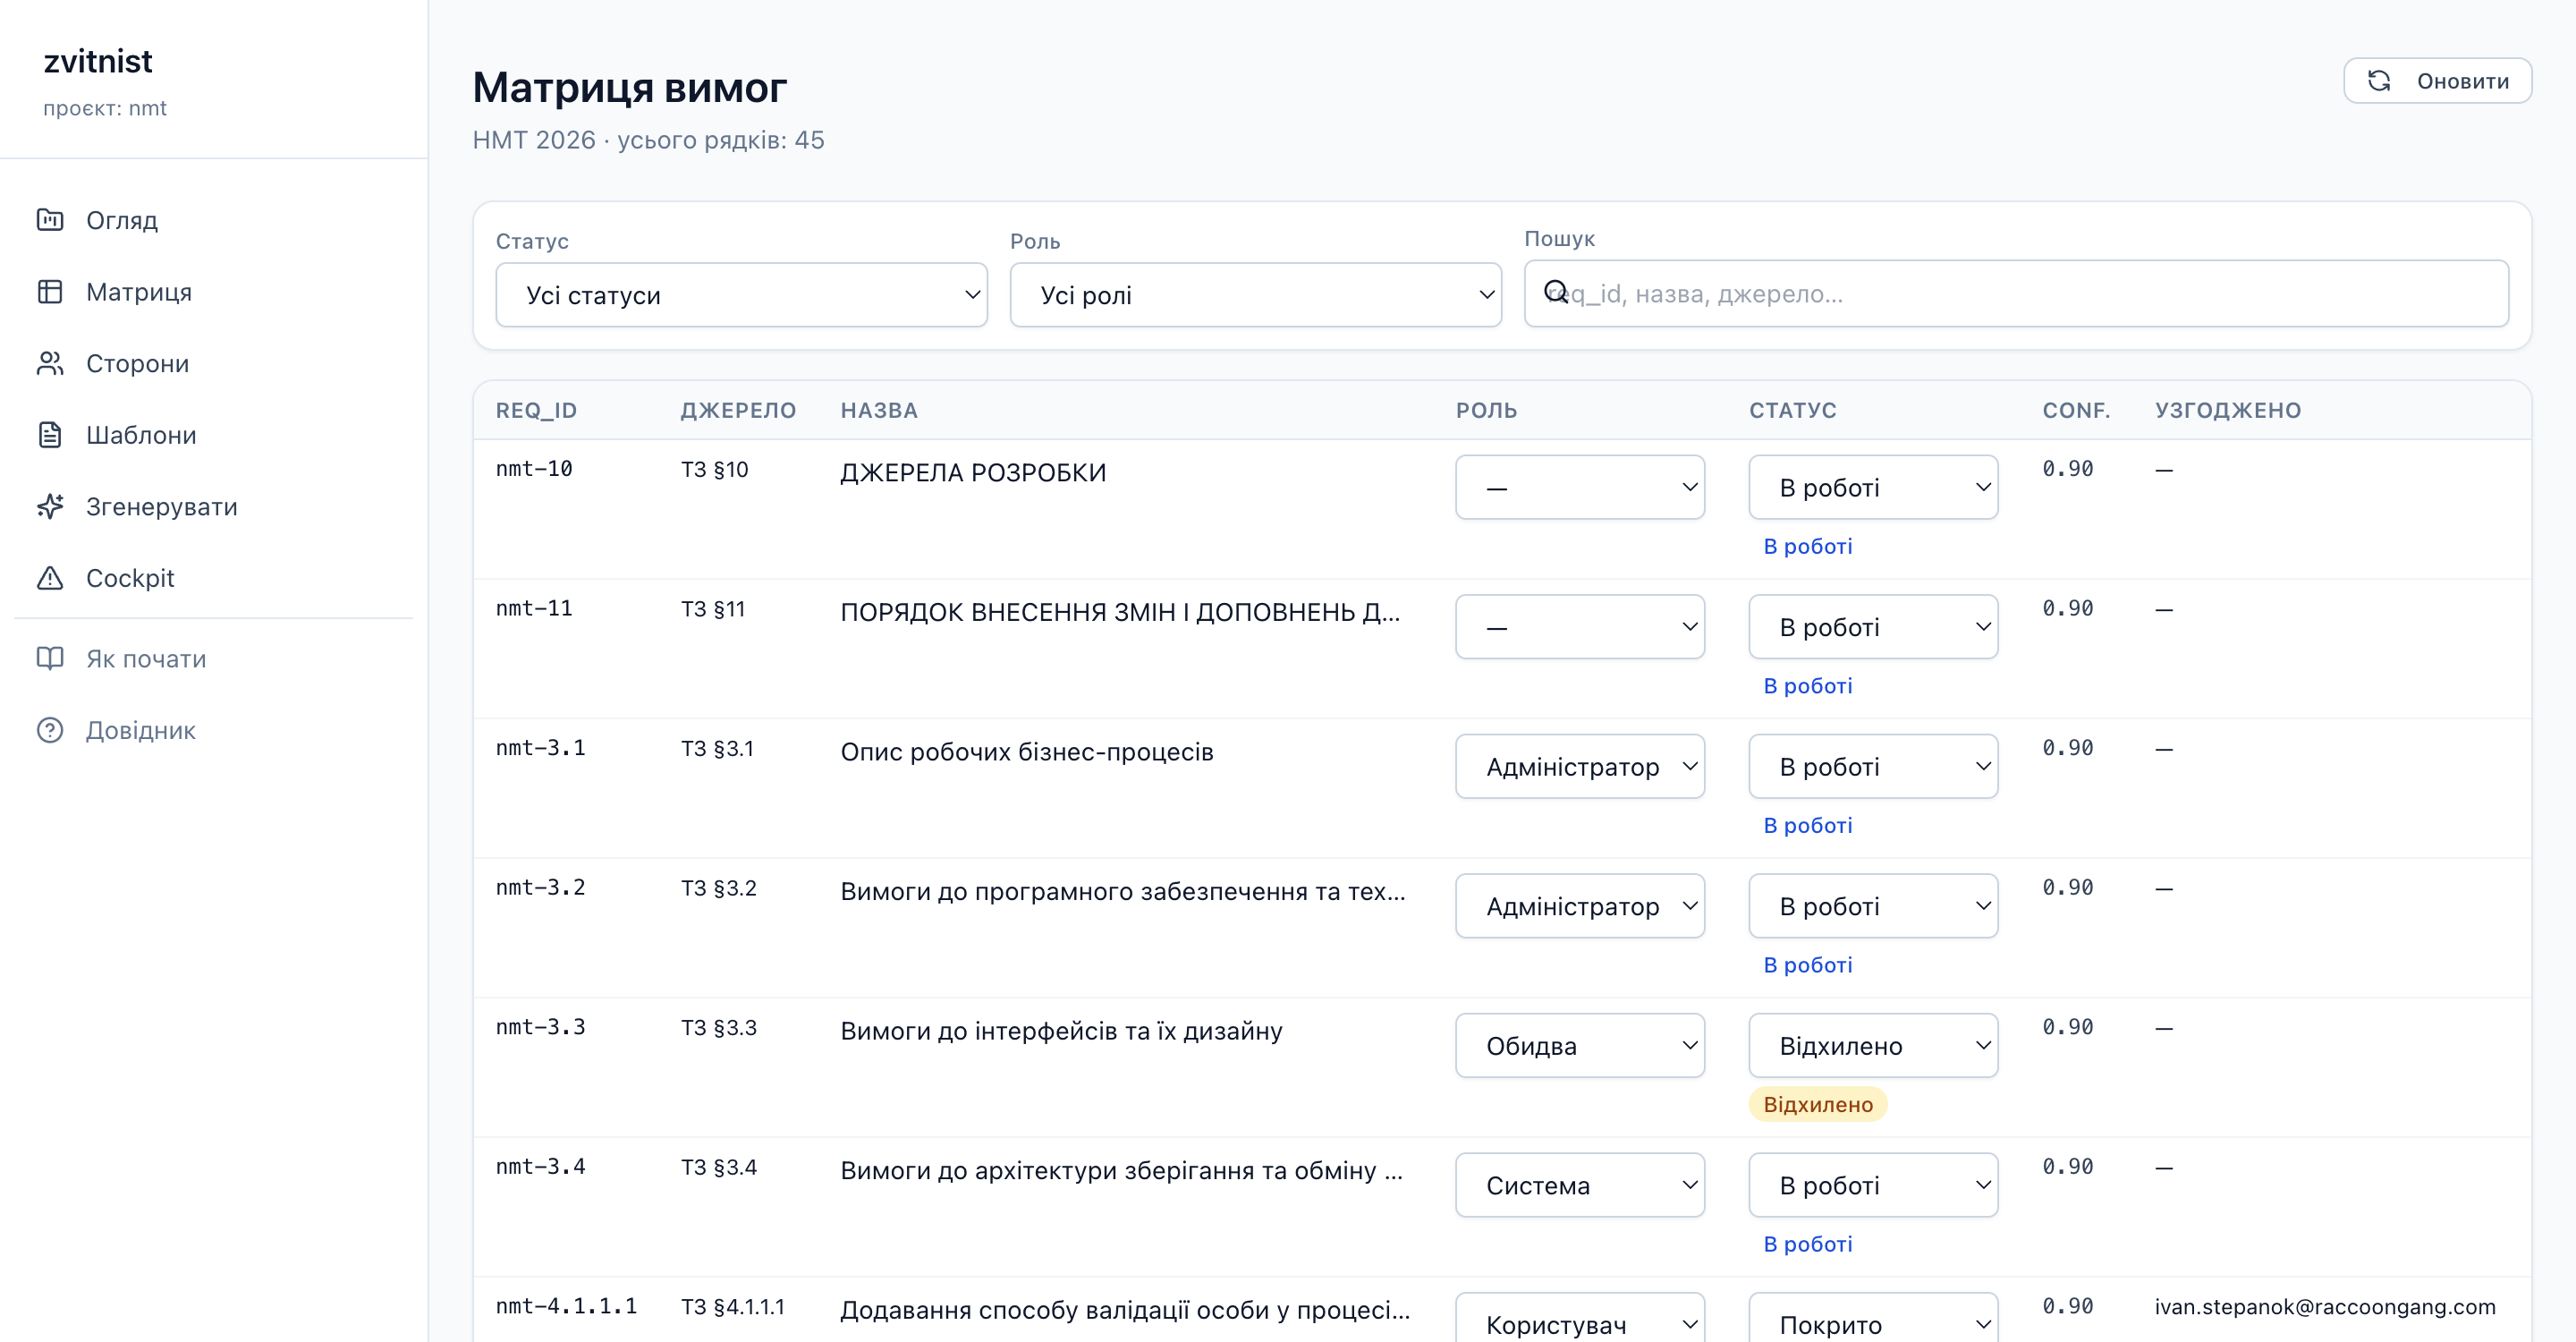Open Адміністратор role dropdown for nmt-3.1
This screenshot has width=2576, height=1342.
point(1579,766)
